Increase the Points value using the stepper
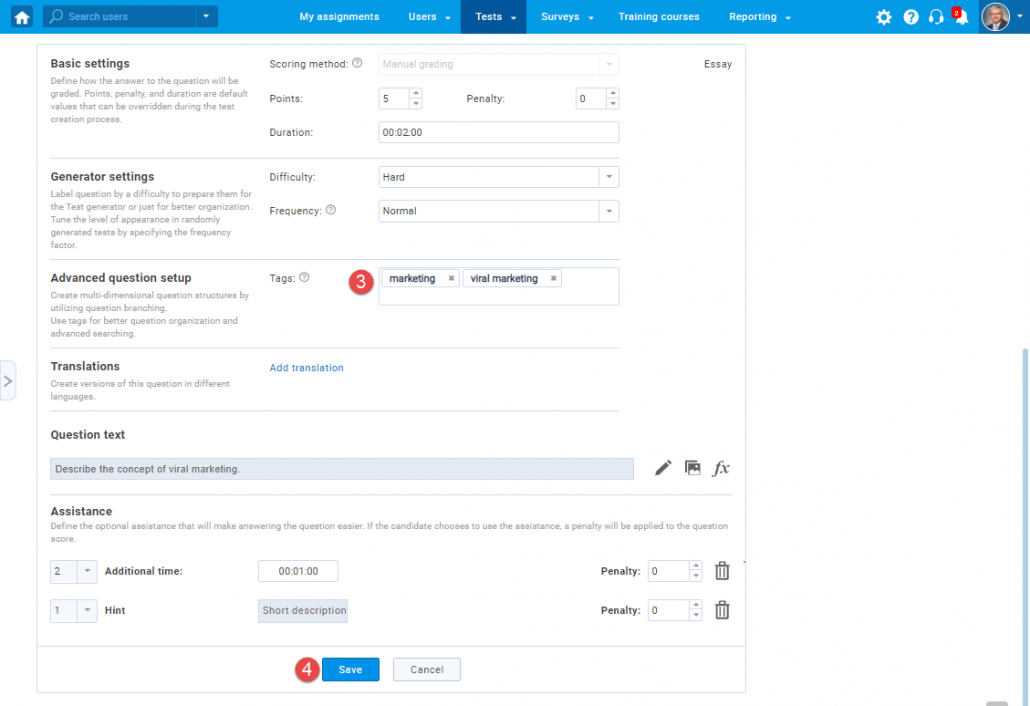The width and height of the screenshot is (1030, 706). [x=416, y=93]
